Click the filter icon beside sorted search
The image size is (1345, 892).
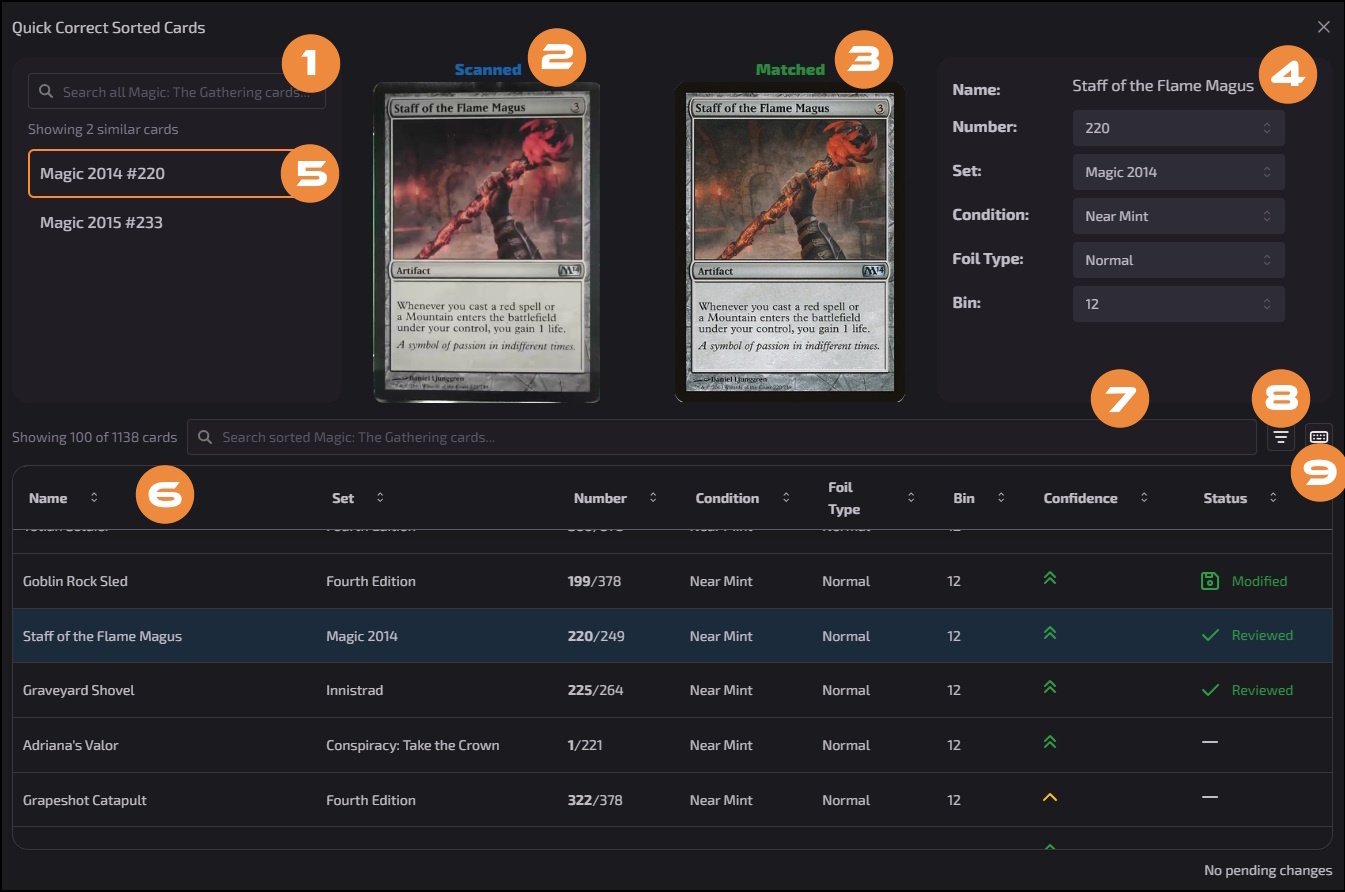[x=1280, y=437]
